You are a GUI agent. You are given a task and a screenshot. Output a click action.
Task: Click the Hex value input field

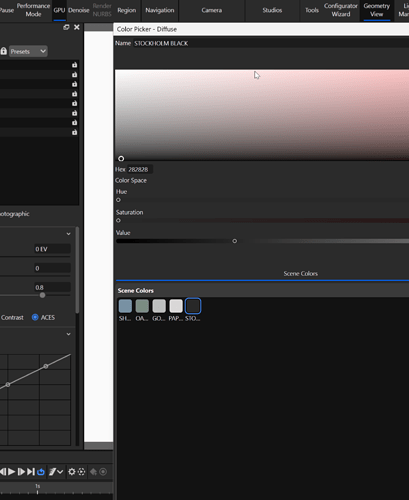click(x=140, y=169)
